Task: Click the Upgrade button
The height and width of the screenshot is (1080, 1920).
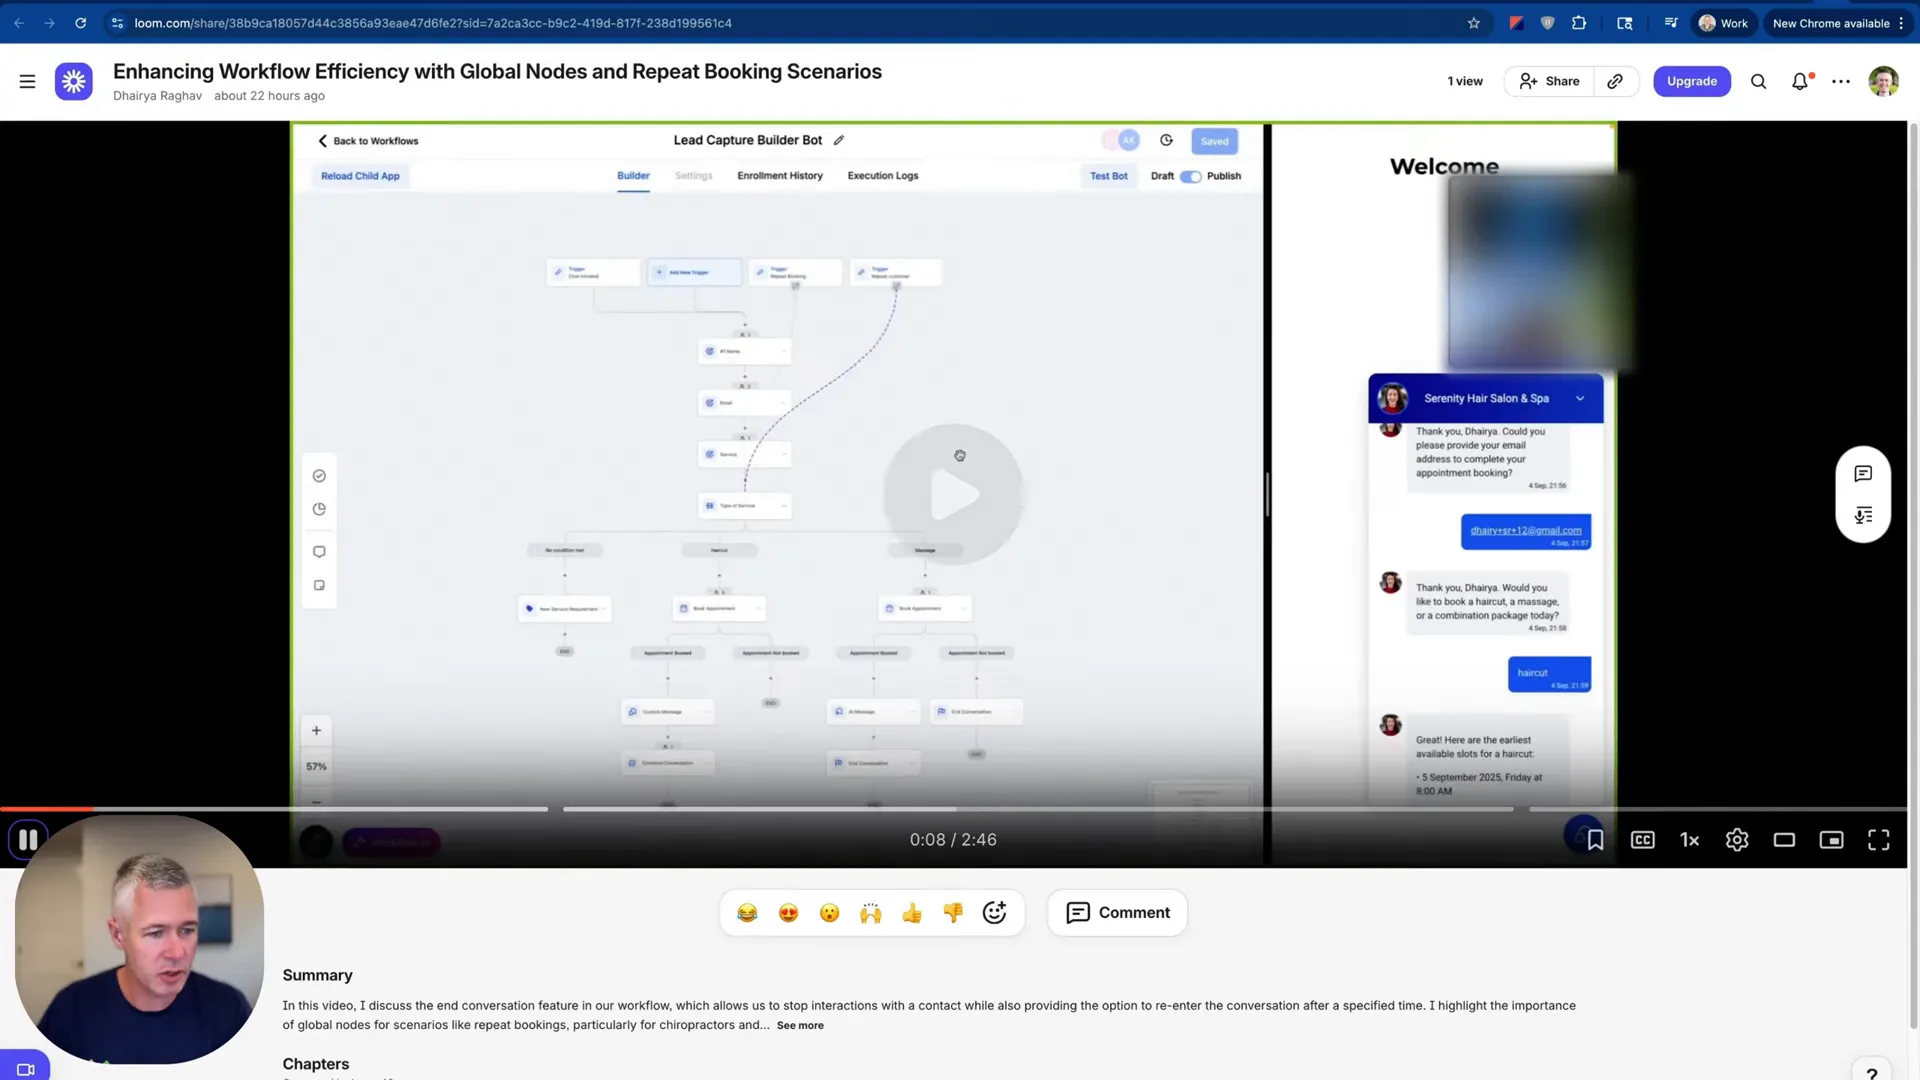Action: [x=1691, y=81]
